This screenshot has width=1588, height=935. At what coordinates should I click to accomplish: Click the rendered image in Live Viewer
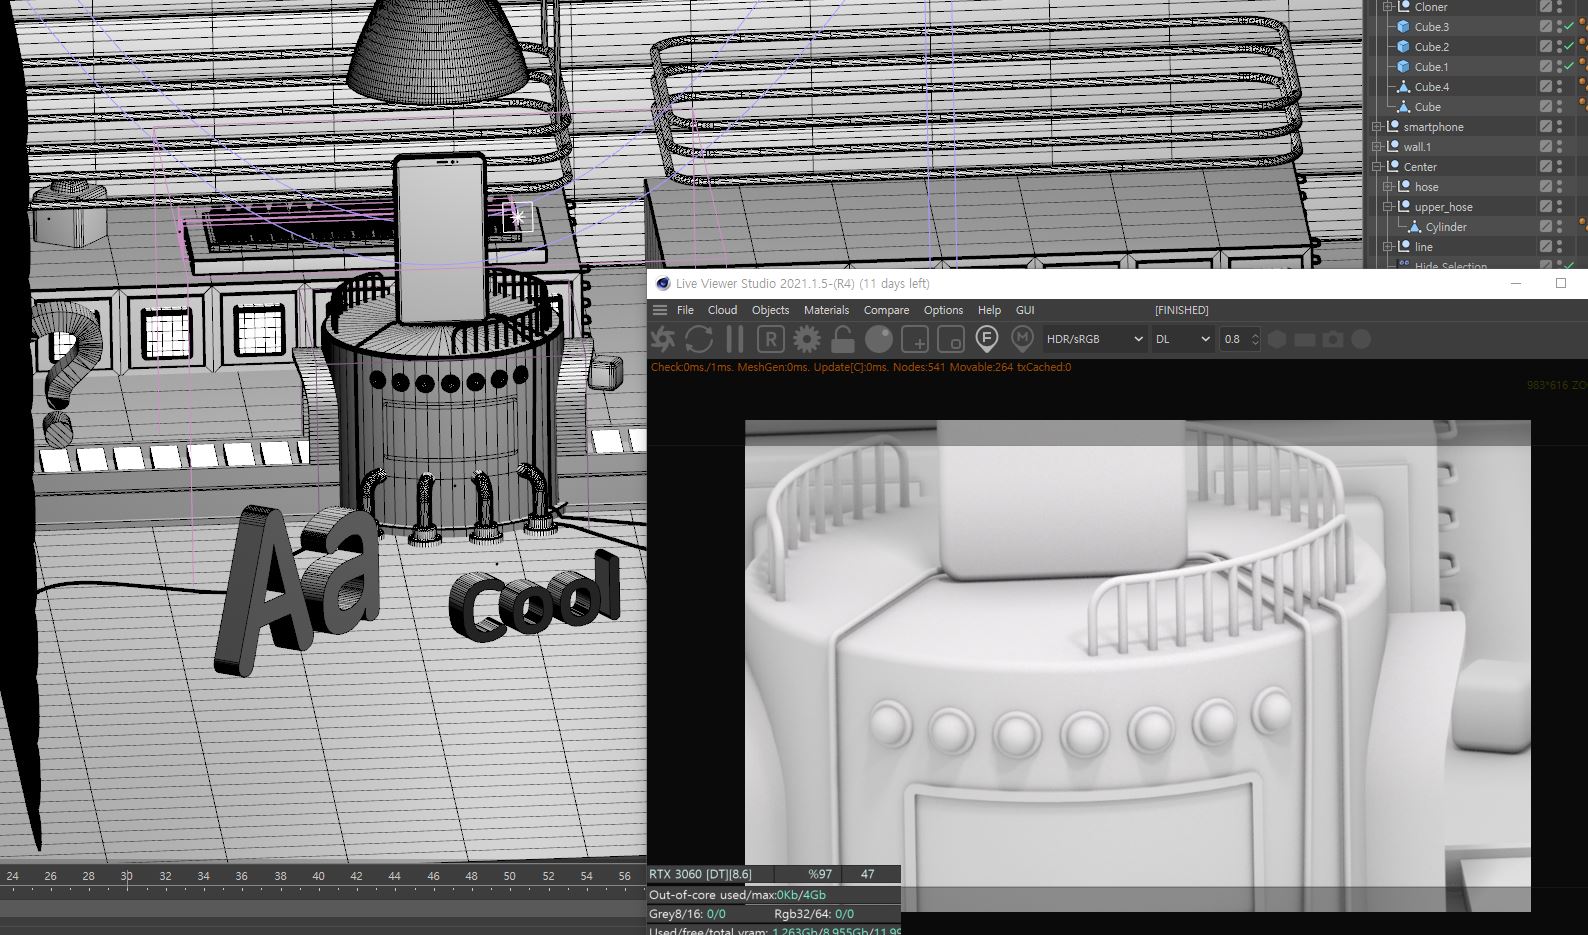pyautogui.click(x=1137, y=665)
